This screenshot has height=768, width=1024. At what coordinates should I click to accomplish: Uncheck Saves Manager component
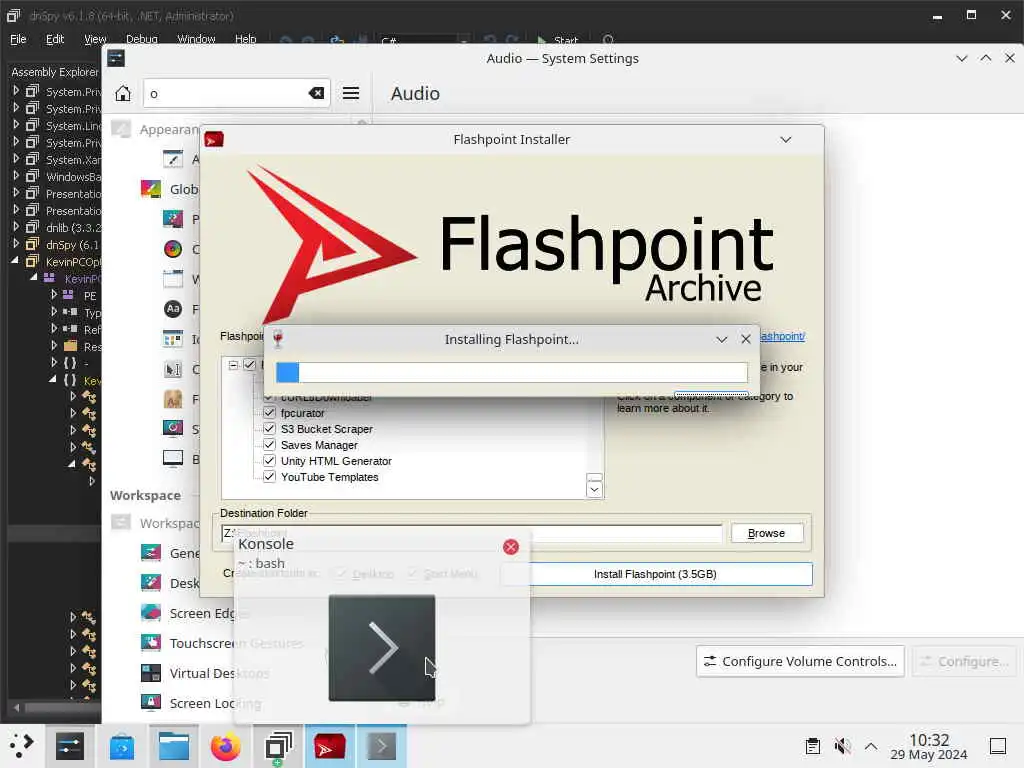coord(269,445)
